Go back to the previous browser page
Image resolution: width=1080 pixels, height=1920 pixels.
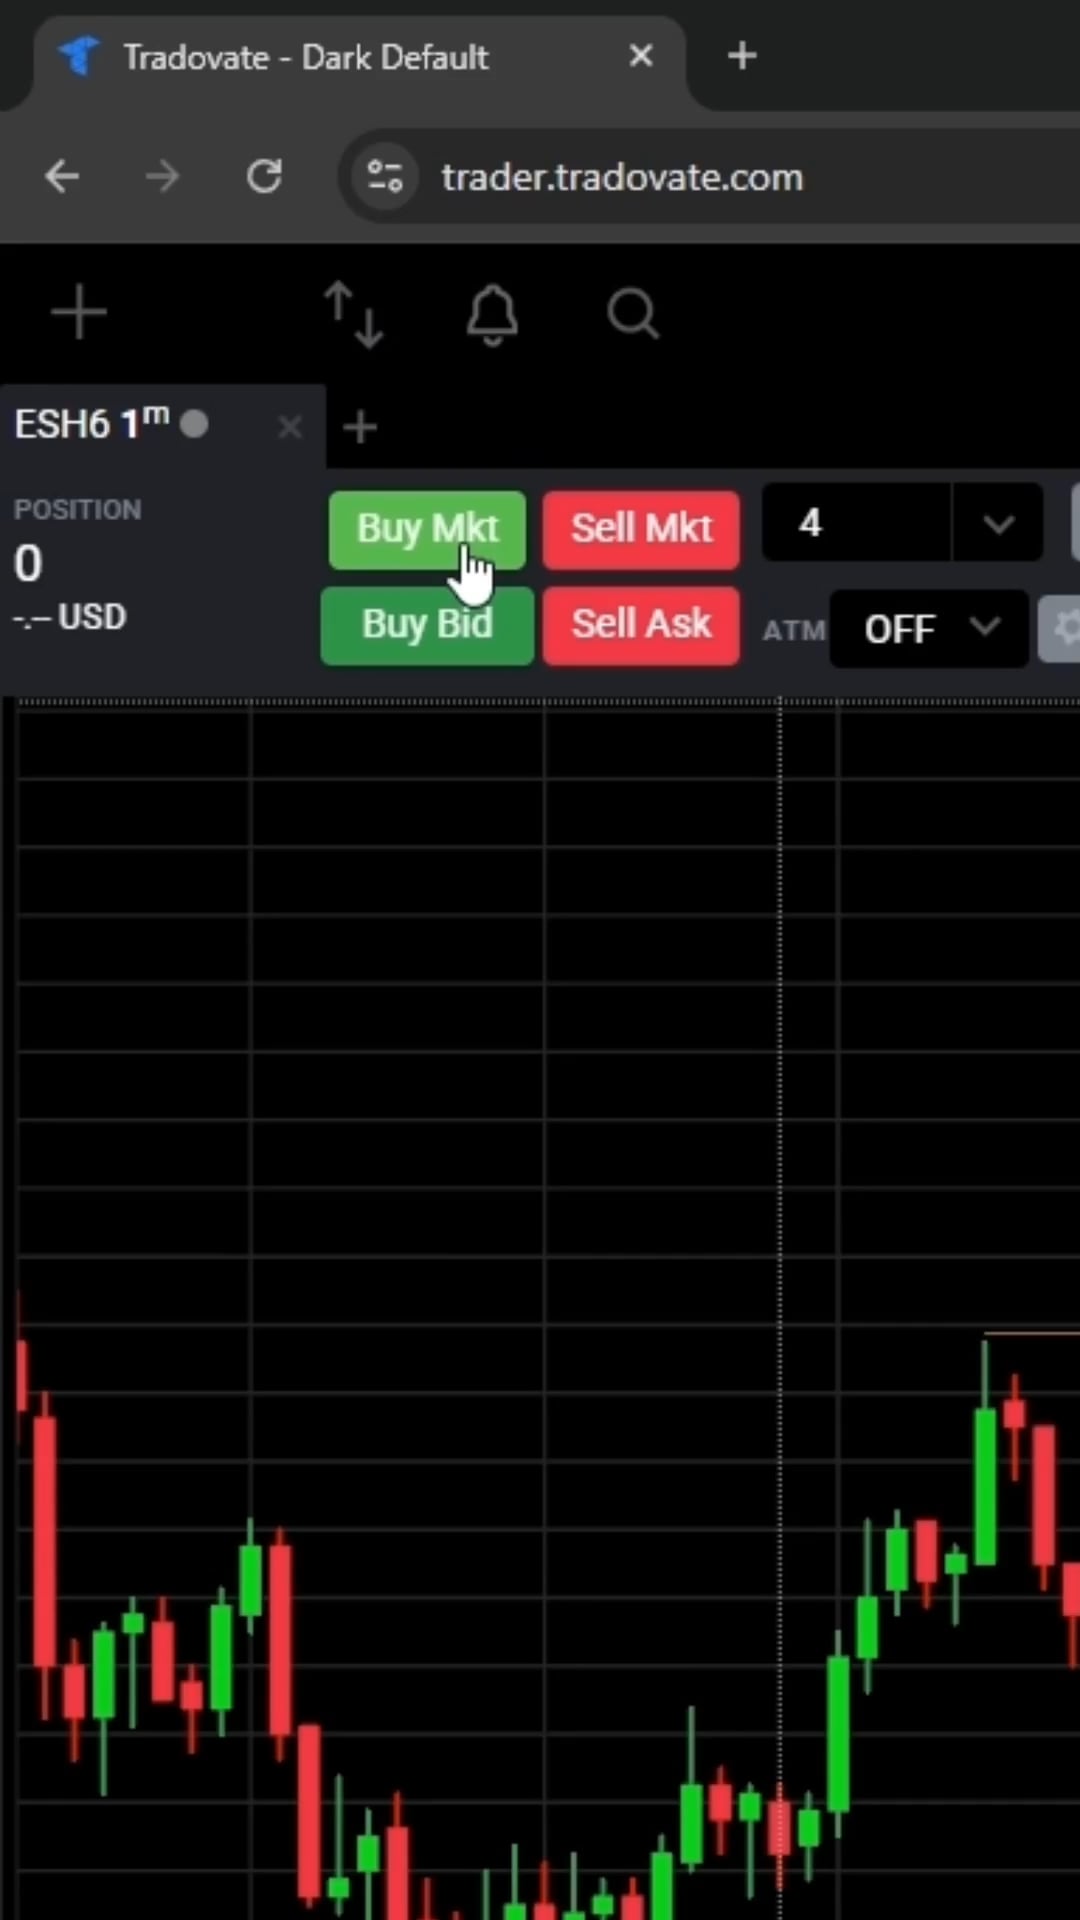tap(62, 177)
